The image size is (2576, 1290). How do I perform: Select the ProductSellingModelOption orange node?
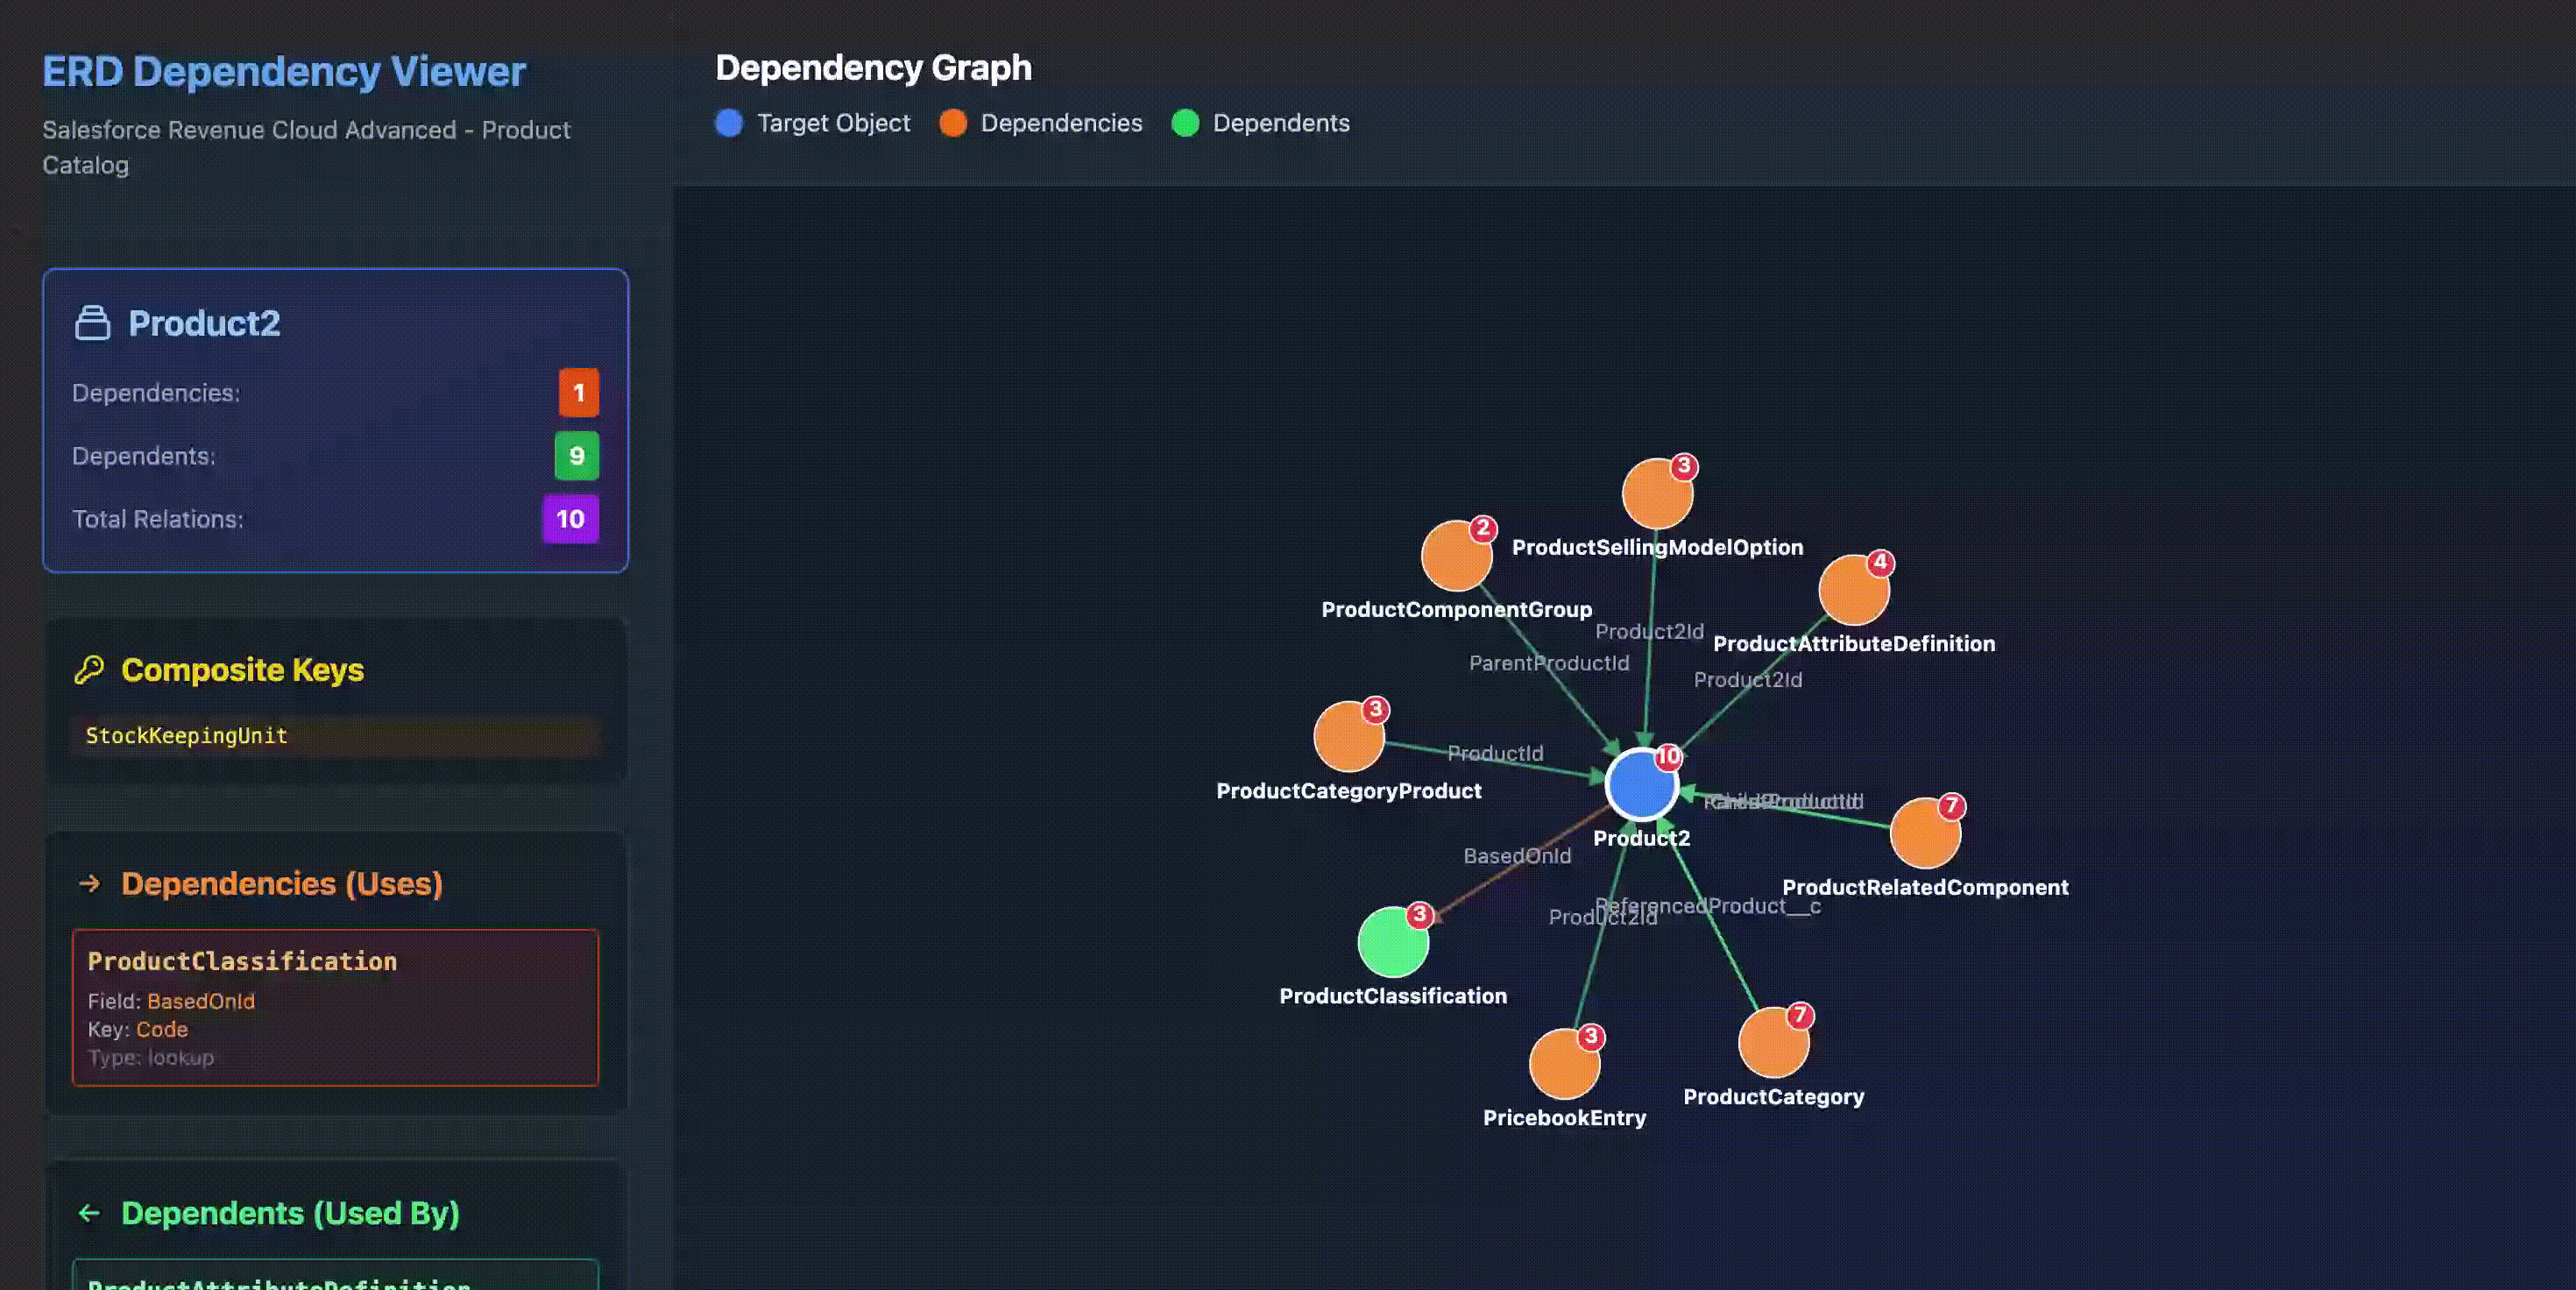1656,494
